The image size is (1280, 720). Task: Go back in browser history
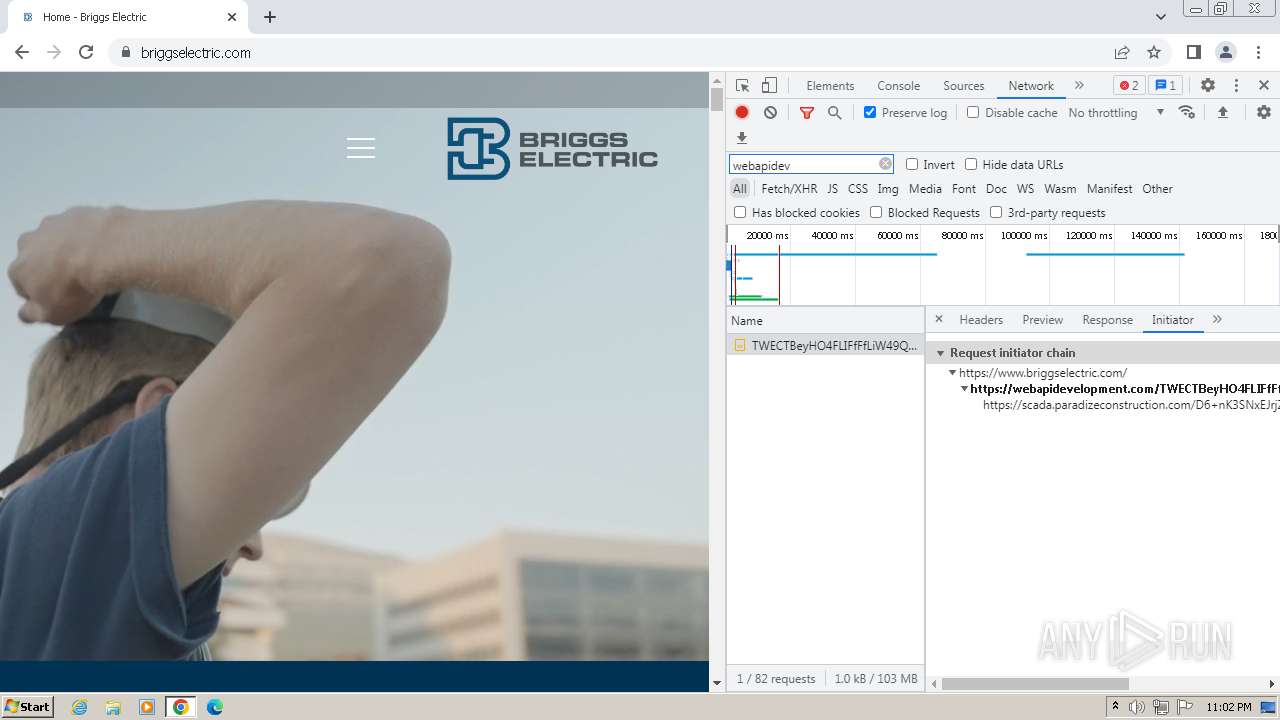point(22,52)
